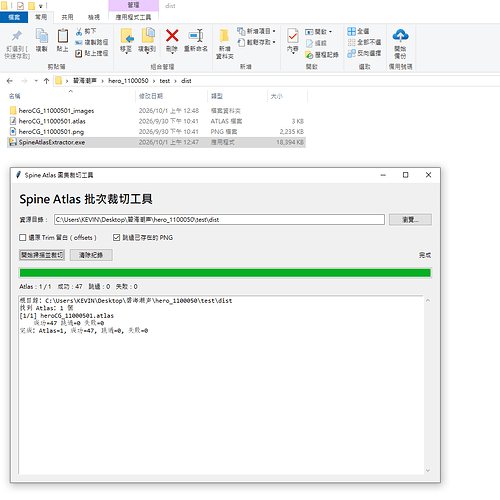Open the View ribbon tab
This screenshot has height=500, width=500.
pos(94,17)
